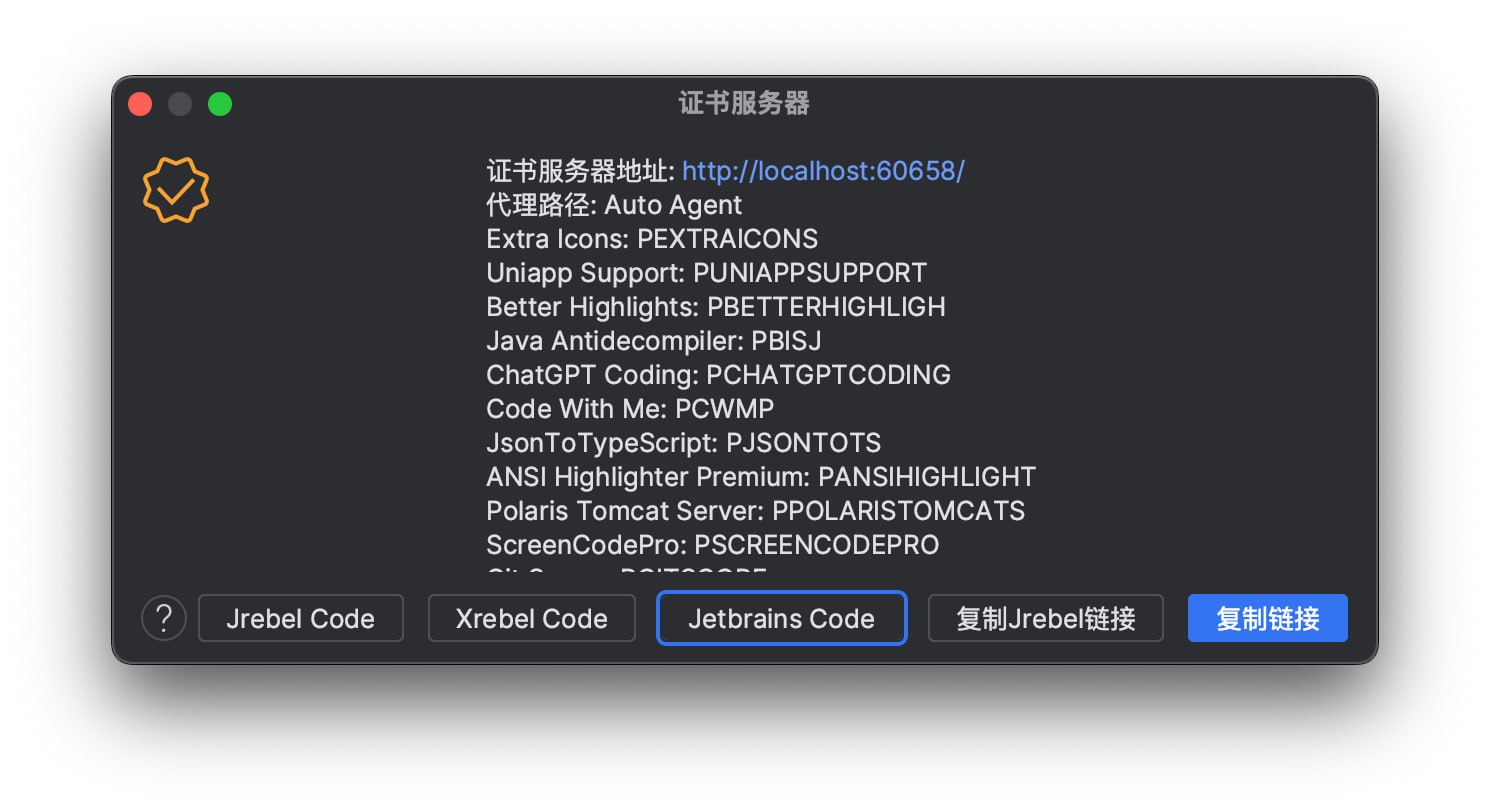Select the Uniapp Support: PUNIAPPSUPPORT line

(707, 273)
